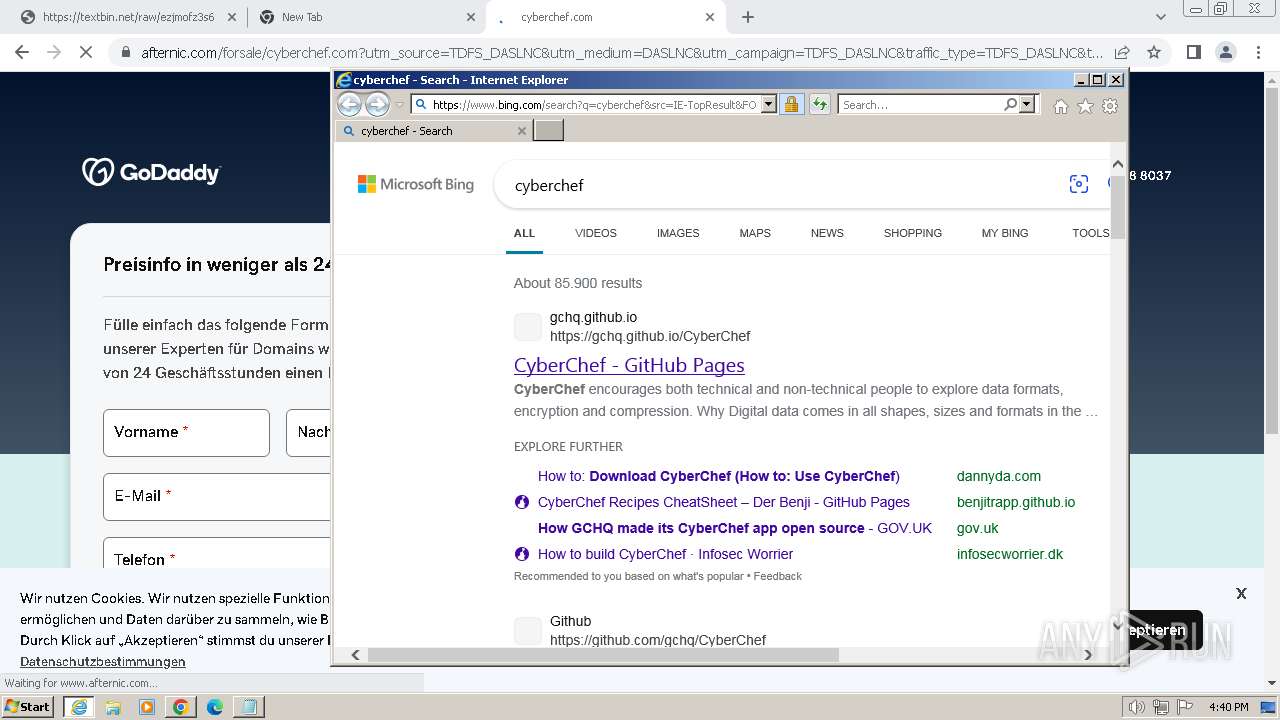1280x720 pixels.
Task: Switch to VIDEOS results
Action: coord(596,233)
